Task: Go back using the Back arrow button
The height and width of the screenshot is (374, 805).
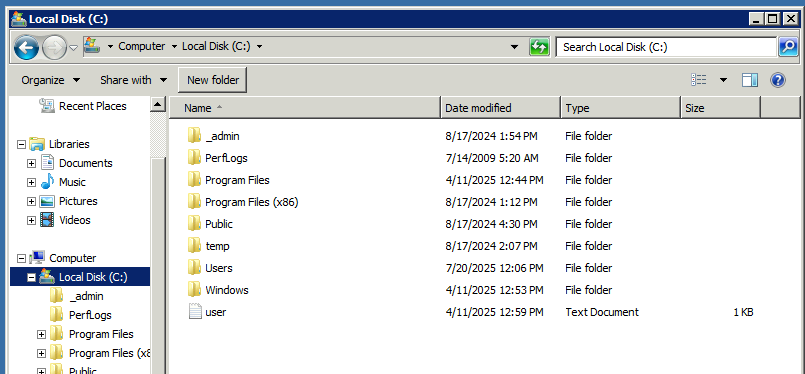Action: (x=26, y=48)
